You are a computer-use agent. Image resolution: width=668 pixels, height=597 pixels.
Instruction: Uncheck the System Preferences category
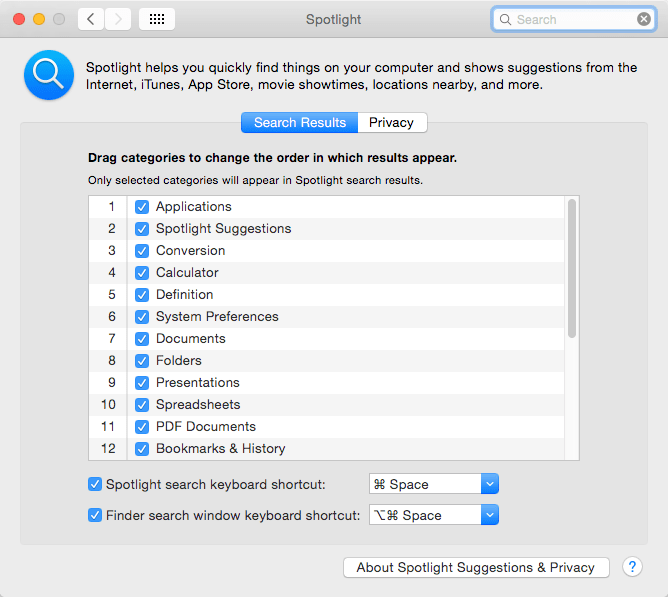point(142,317)
